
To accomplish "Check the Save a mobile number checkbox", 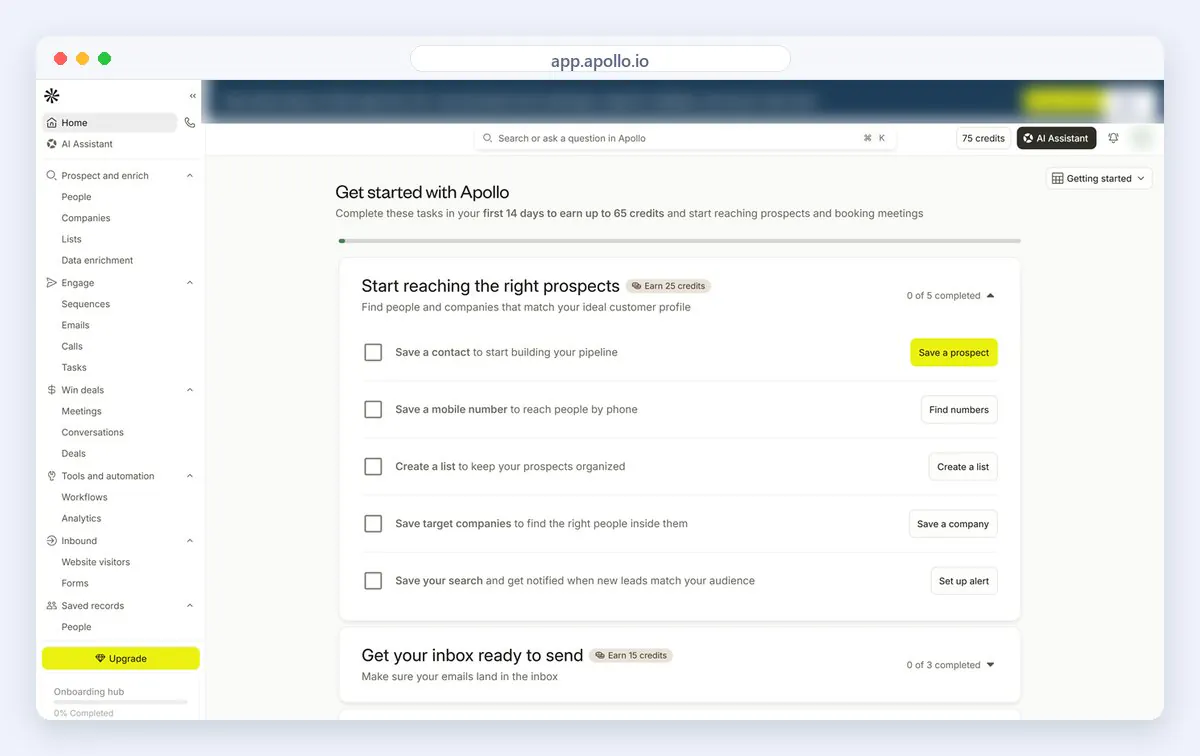I will point(373,409).
